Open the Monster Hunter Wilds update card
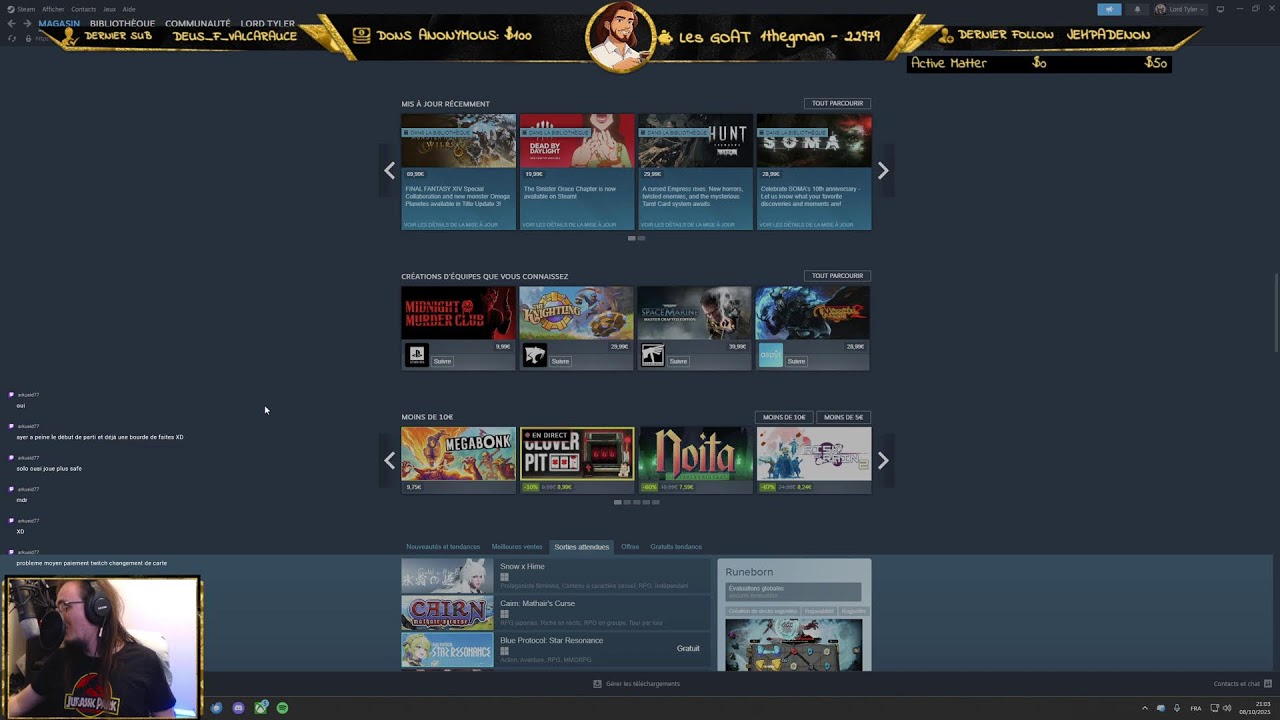This screenshot has width=1280, height=720. pyautogui.click(x=458, y=172)
